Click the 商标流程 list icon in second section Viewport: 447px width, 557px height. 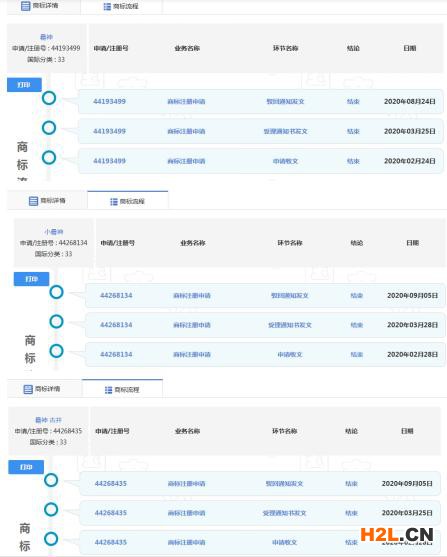click(114, 202)
